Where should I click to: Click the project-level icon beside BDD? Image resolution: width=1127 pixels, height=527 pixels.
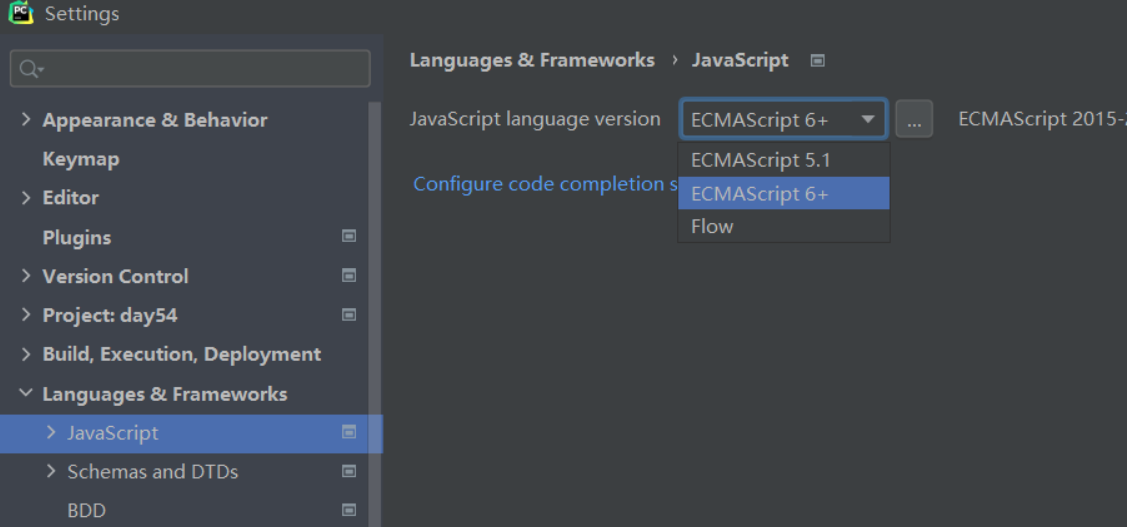[x=349, y=510]
